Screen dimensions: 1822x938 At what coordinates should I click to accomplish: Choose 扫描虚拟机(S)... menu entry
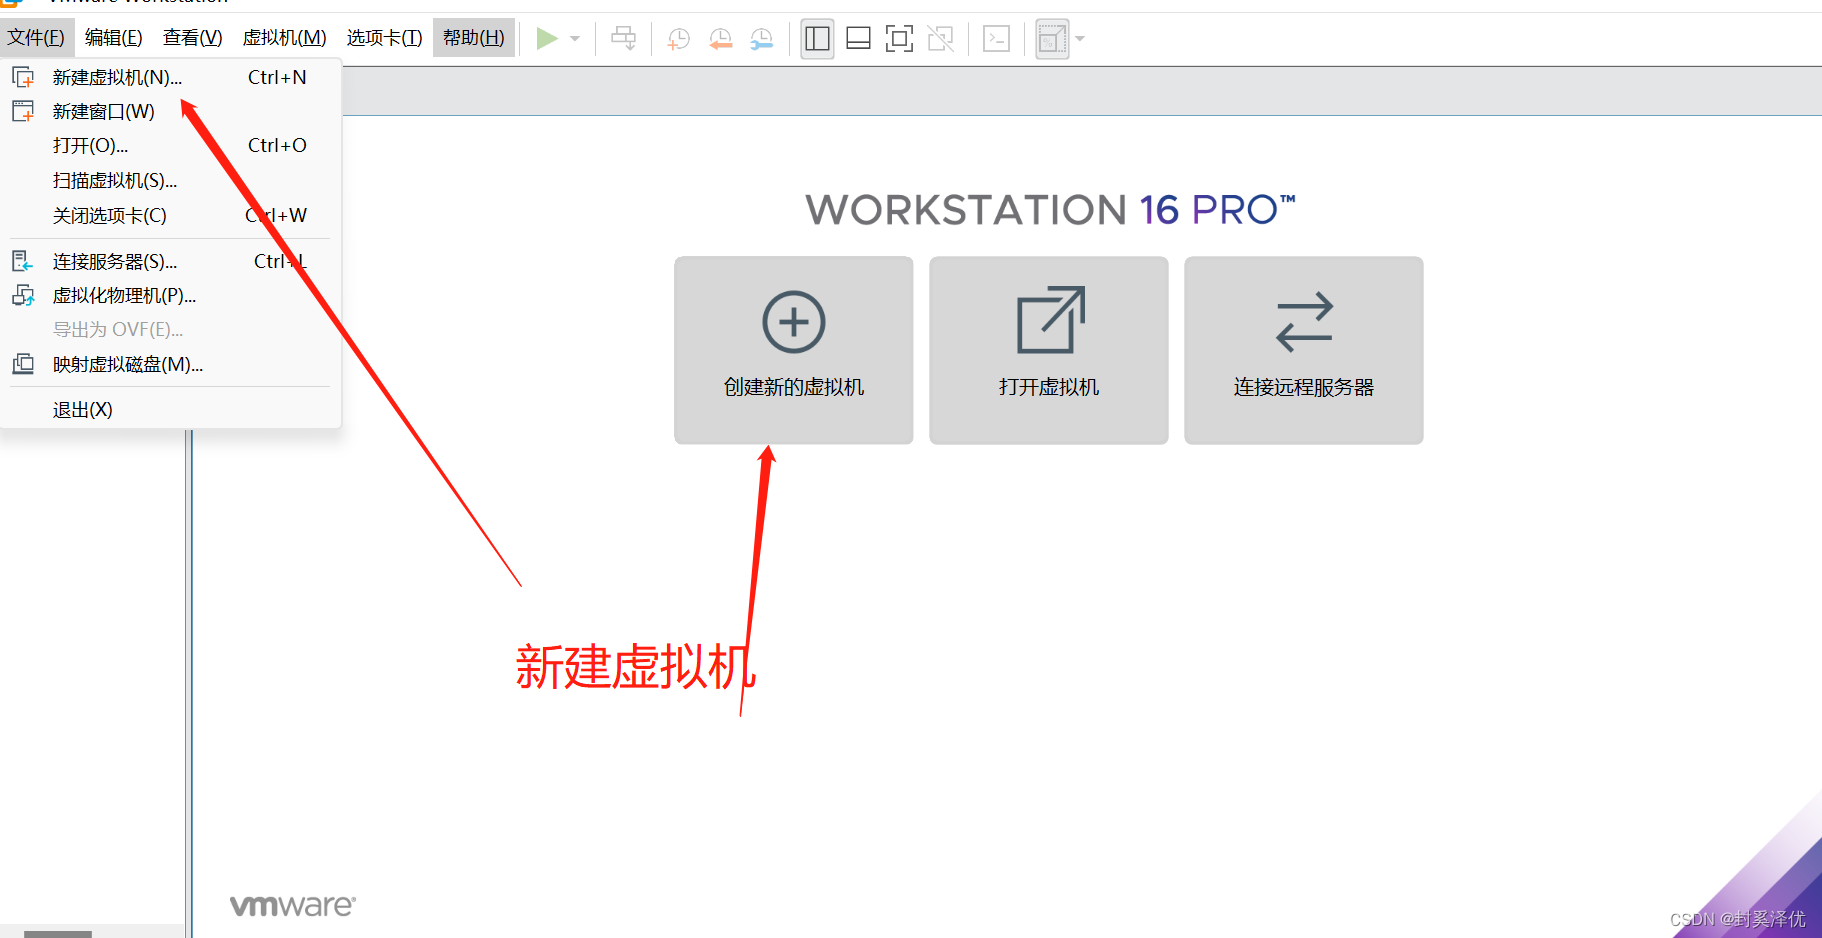coord(171,180)
